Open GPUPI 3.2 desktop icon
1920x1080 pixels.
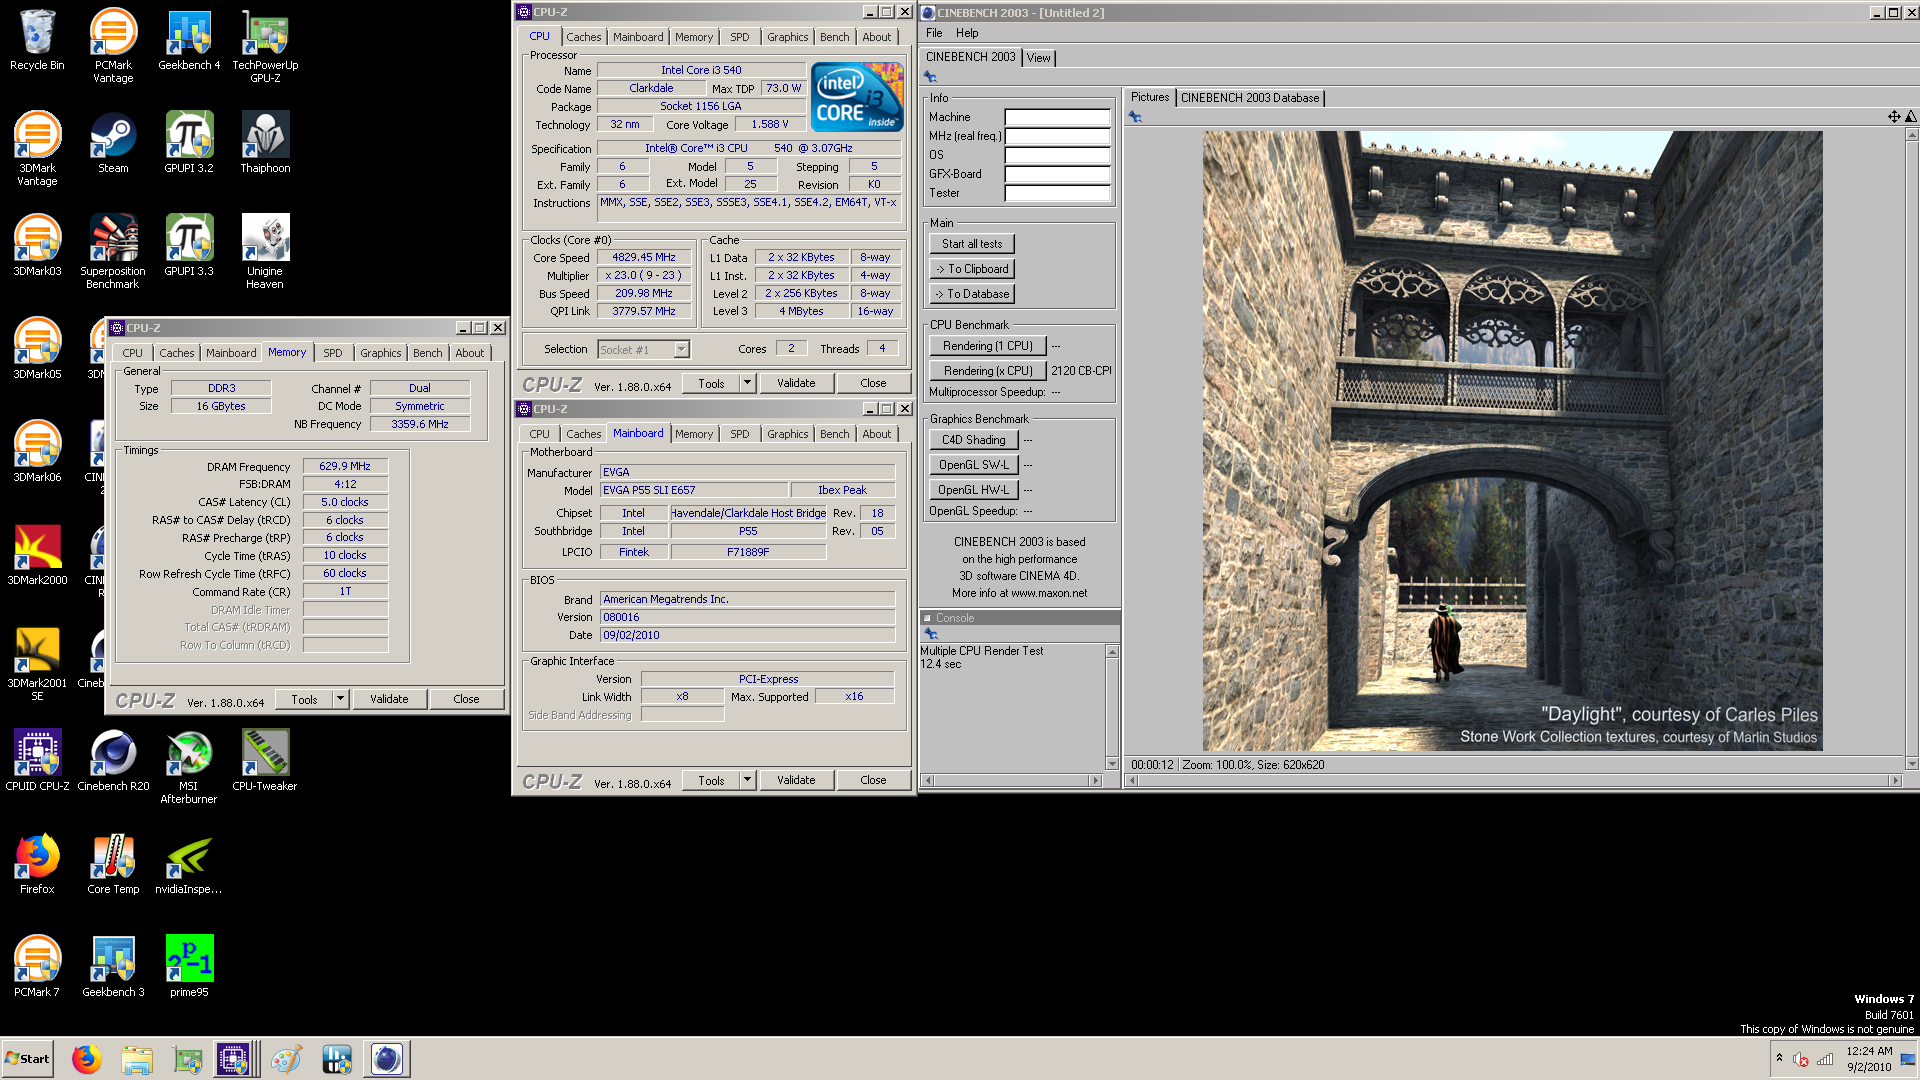[189, 143]
